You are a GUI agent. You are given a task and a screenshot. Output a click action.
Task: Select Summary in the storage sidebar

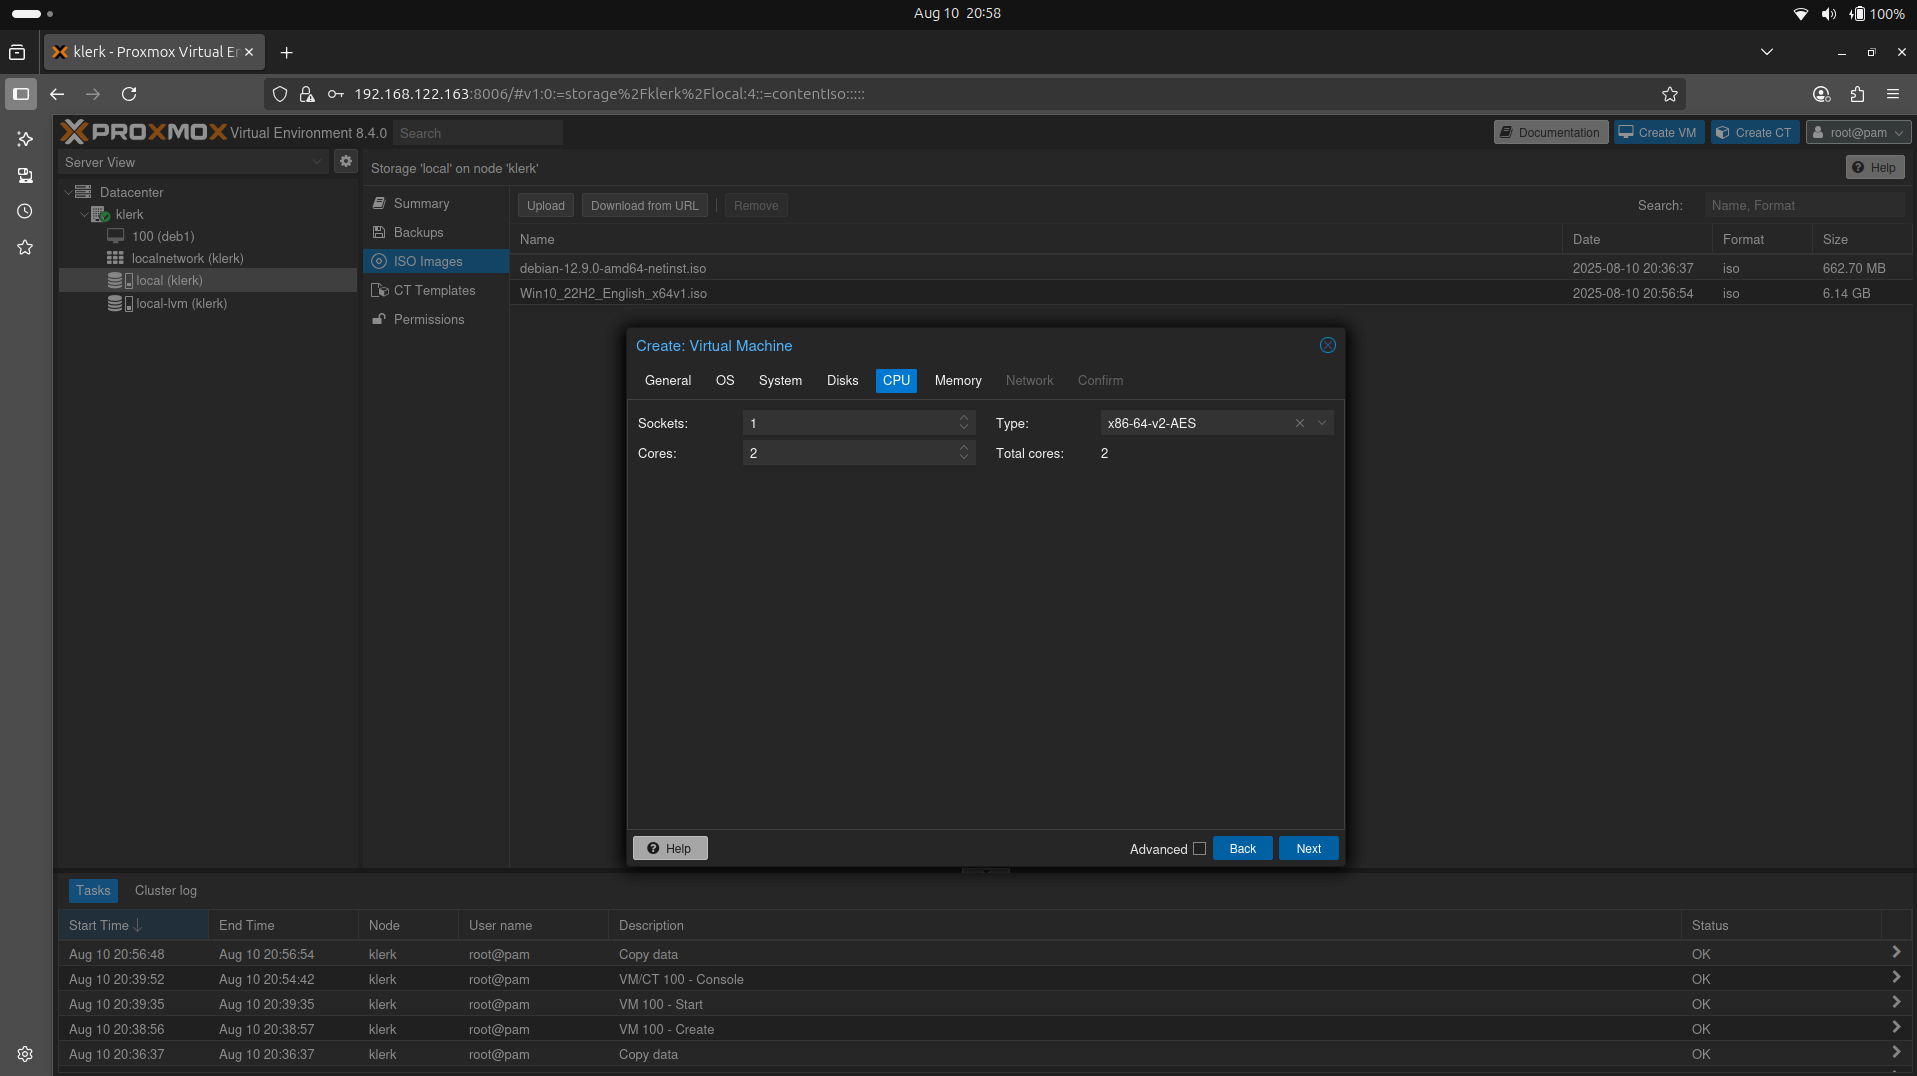click(x=419, y=203)
